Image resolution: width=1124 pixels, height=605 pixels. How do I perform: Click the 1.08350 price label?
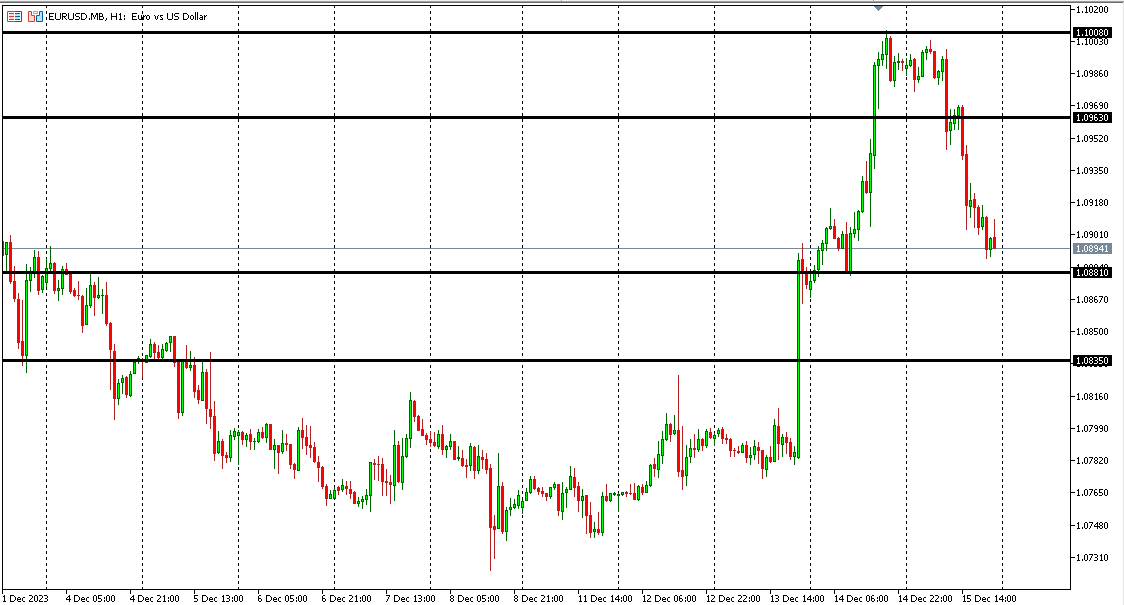1091,360
